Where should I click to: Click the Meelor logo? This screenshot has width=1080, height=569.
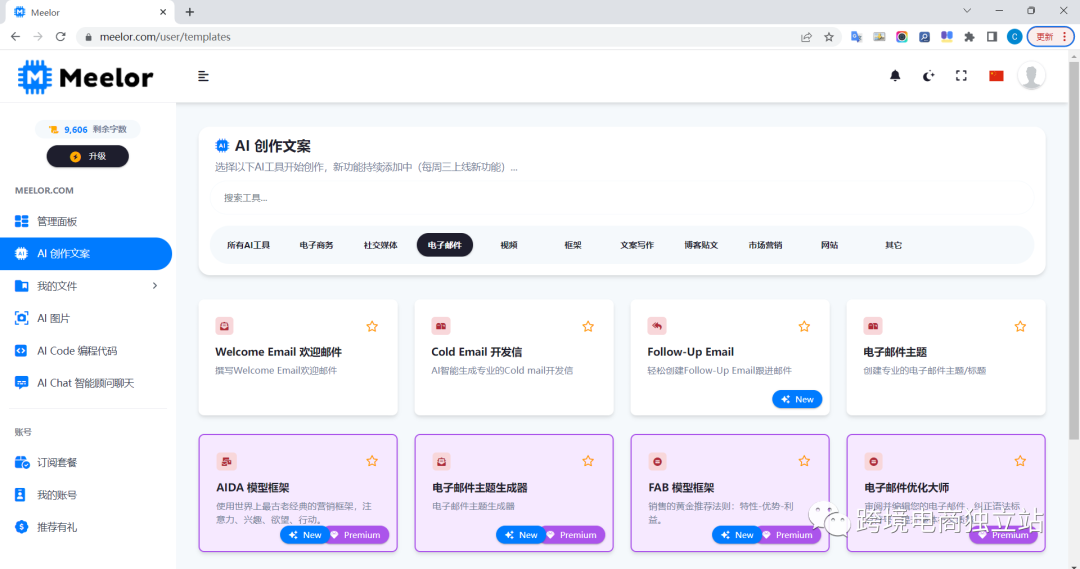click(85, 77)
